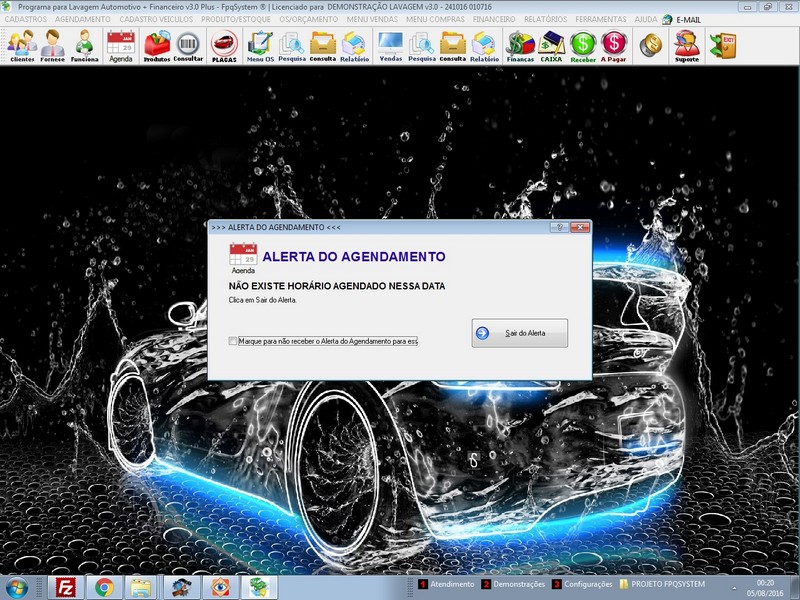This screenshot has height=600, width=800.
Task: Click the Relatório printer icon in the Vendas group
Action: (x=484, y=46)
